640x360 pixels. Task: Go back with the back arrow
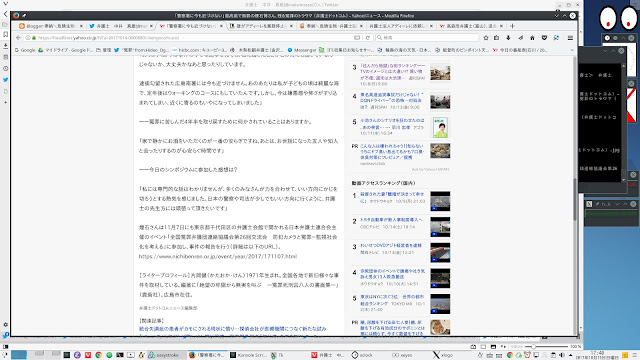pyautogui.click(x=18, y=38)
